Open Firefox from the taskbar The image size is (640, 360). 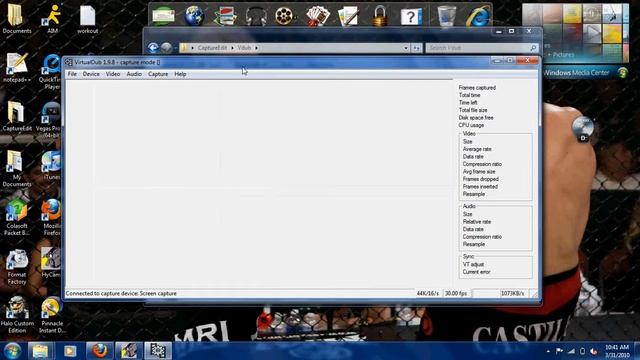[x=99, y=351]
